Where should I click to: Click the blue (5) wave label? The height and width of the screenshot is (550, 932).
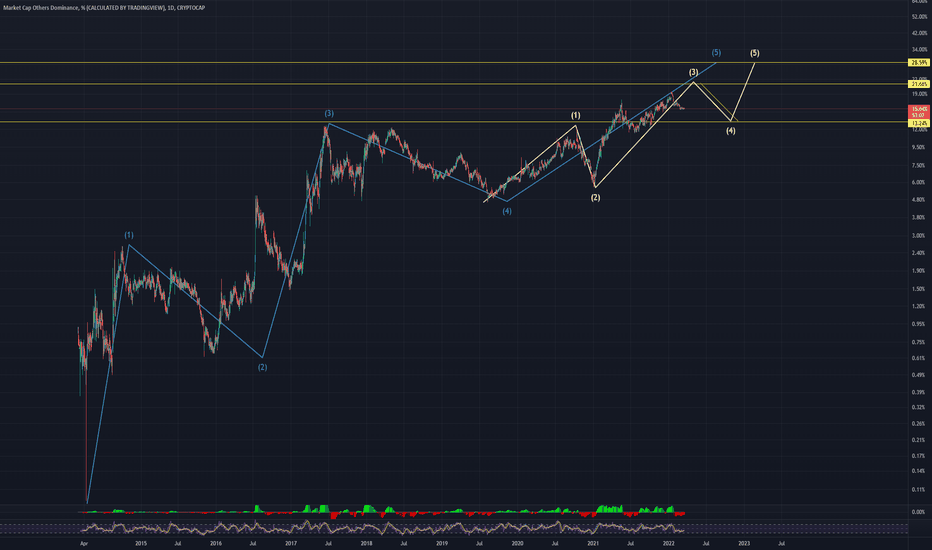716,53
